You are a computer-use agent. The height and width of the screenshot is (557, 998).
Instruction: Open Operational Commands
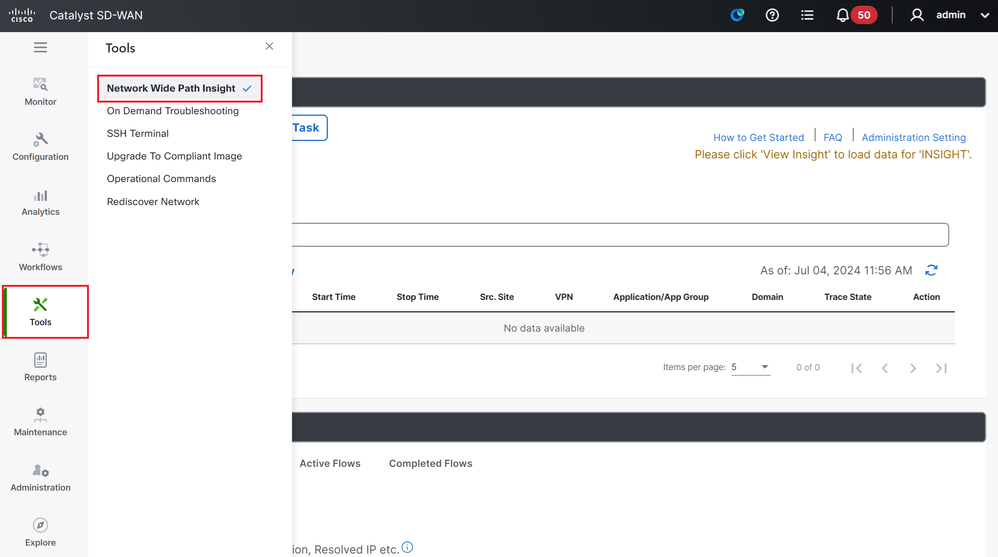(161, 179)
